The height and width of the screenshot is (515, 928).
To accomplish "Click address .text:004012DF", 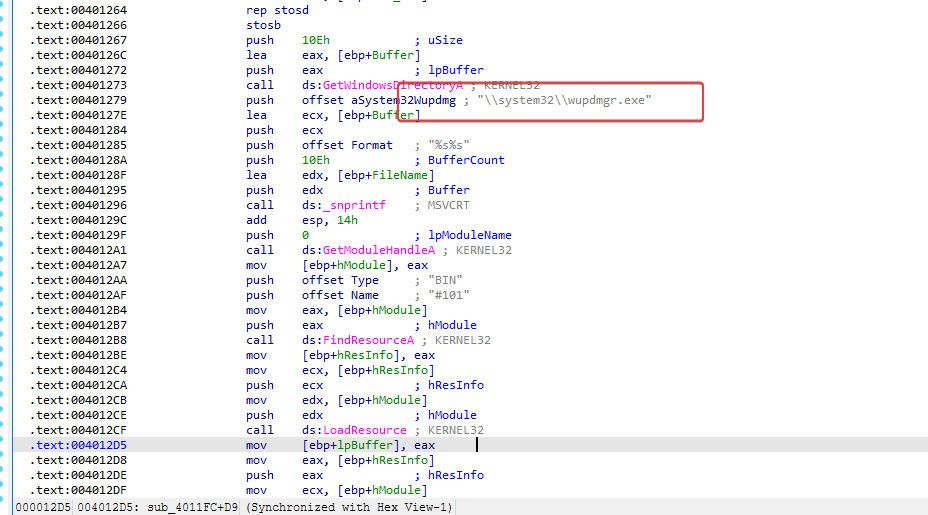I will click(78, 490).
